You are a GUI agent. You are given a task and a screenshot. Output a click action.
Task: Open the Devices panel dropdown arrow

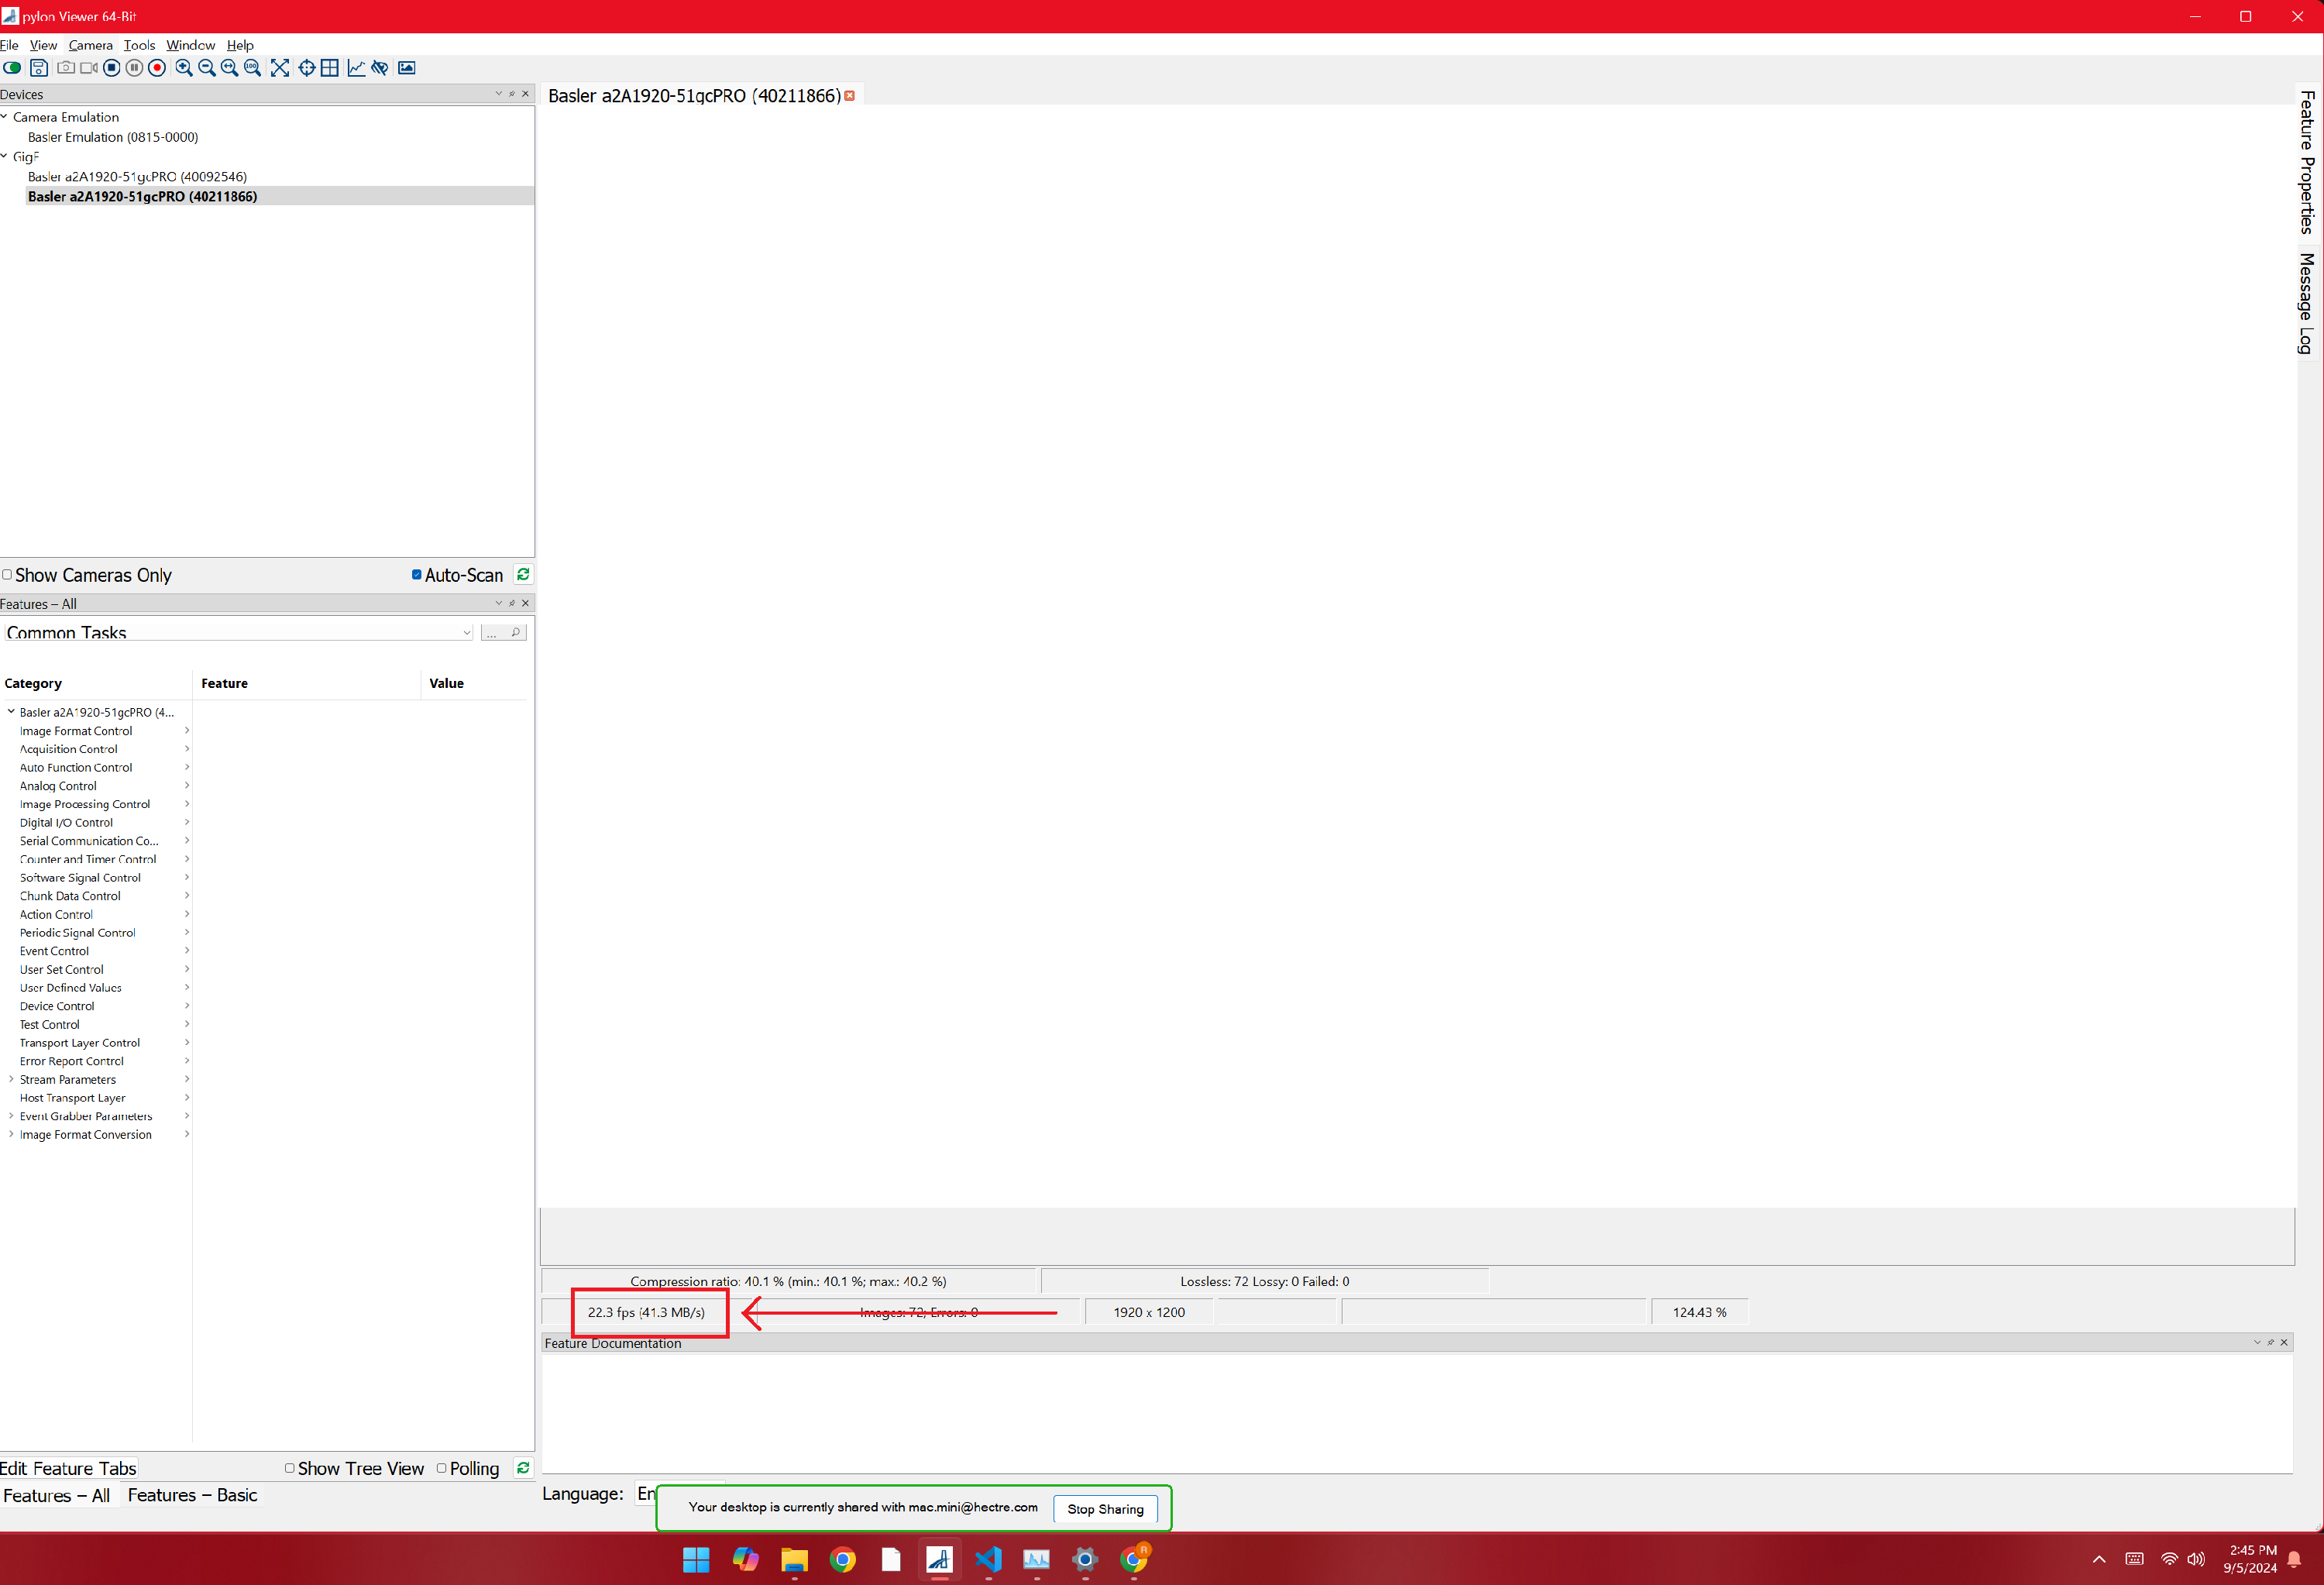pyautogui.click(x=499, y=94)
